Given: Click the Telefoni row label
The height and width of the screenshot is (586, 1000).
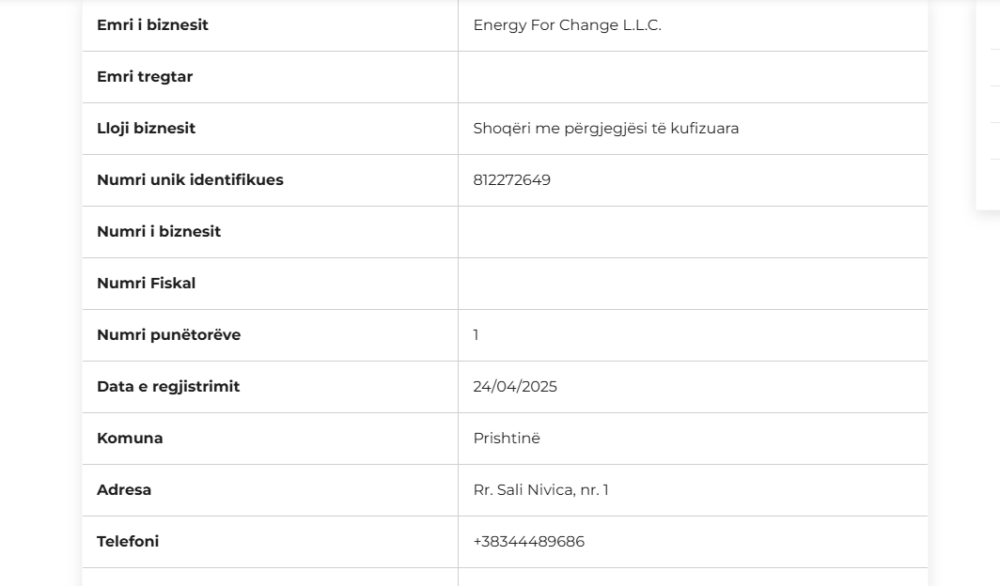Looking at the screenshot, I should pos(128,541).
